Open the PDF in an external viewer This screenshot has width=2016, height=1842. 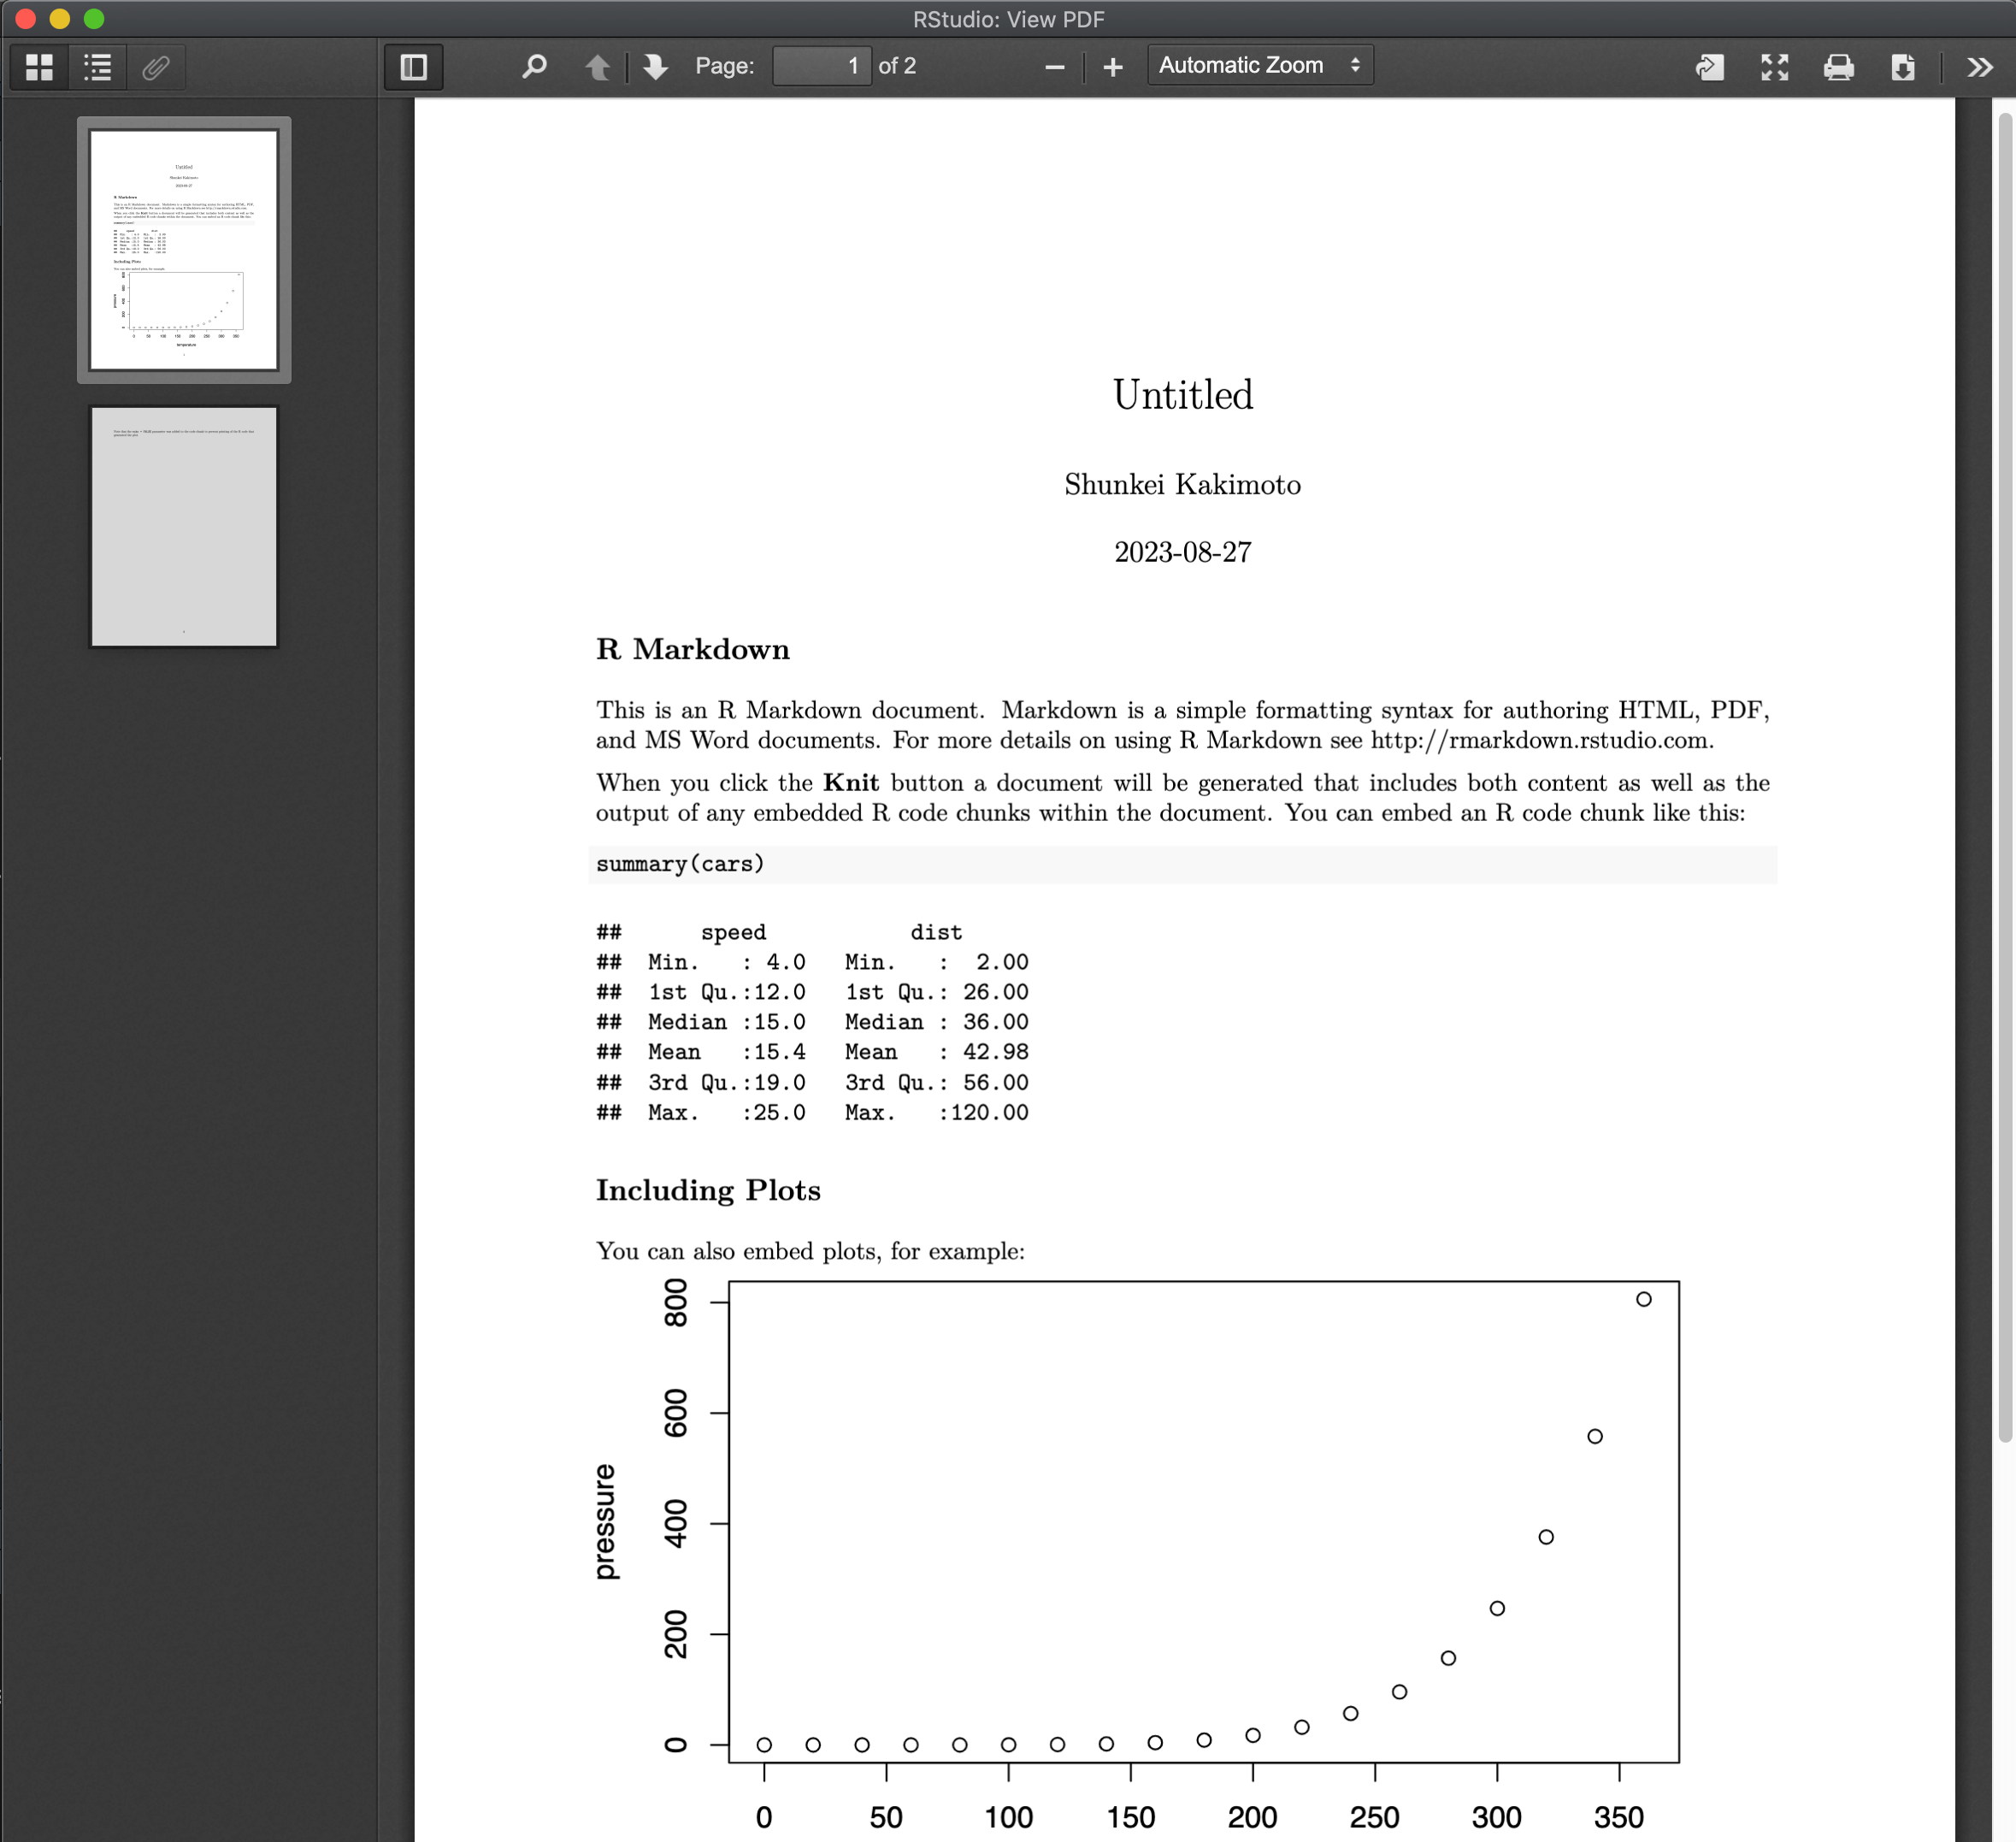point(1709,67)
